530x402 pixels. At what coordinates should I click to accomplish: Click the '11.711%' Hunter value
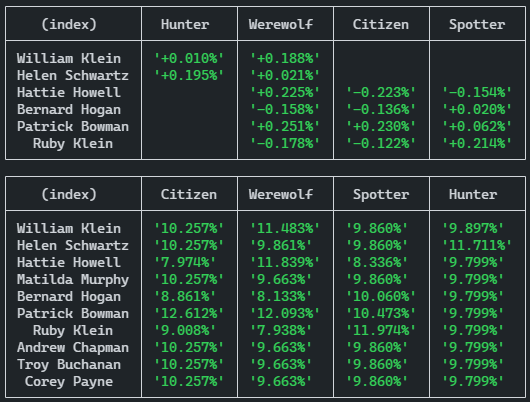tap(477, 245)
